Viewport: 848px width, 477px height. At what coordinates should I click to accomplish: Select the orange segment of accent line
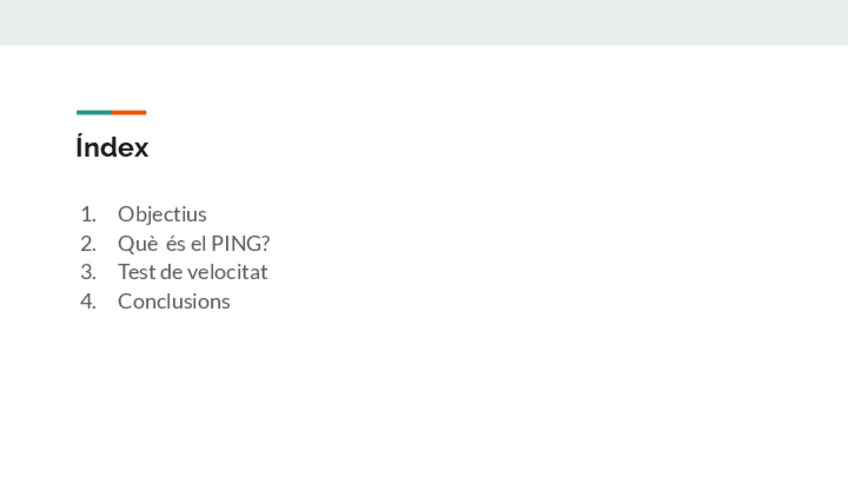[129, 112]
